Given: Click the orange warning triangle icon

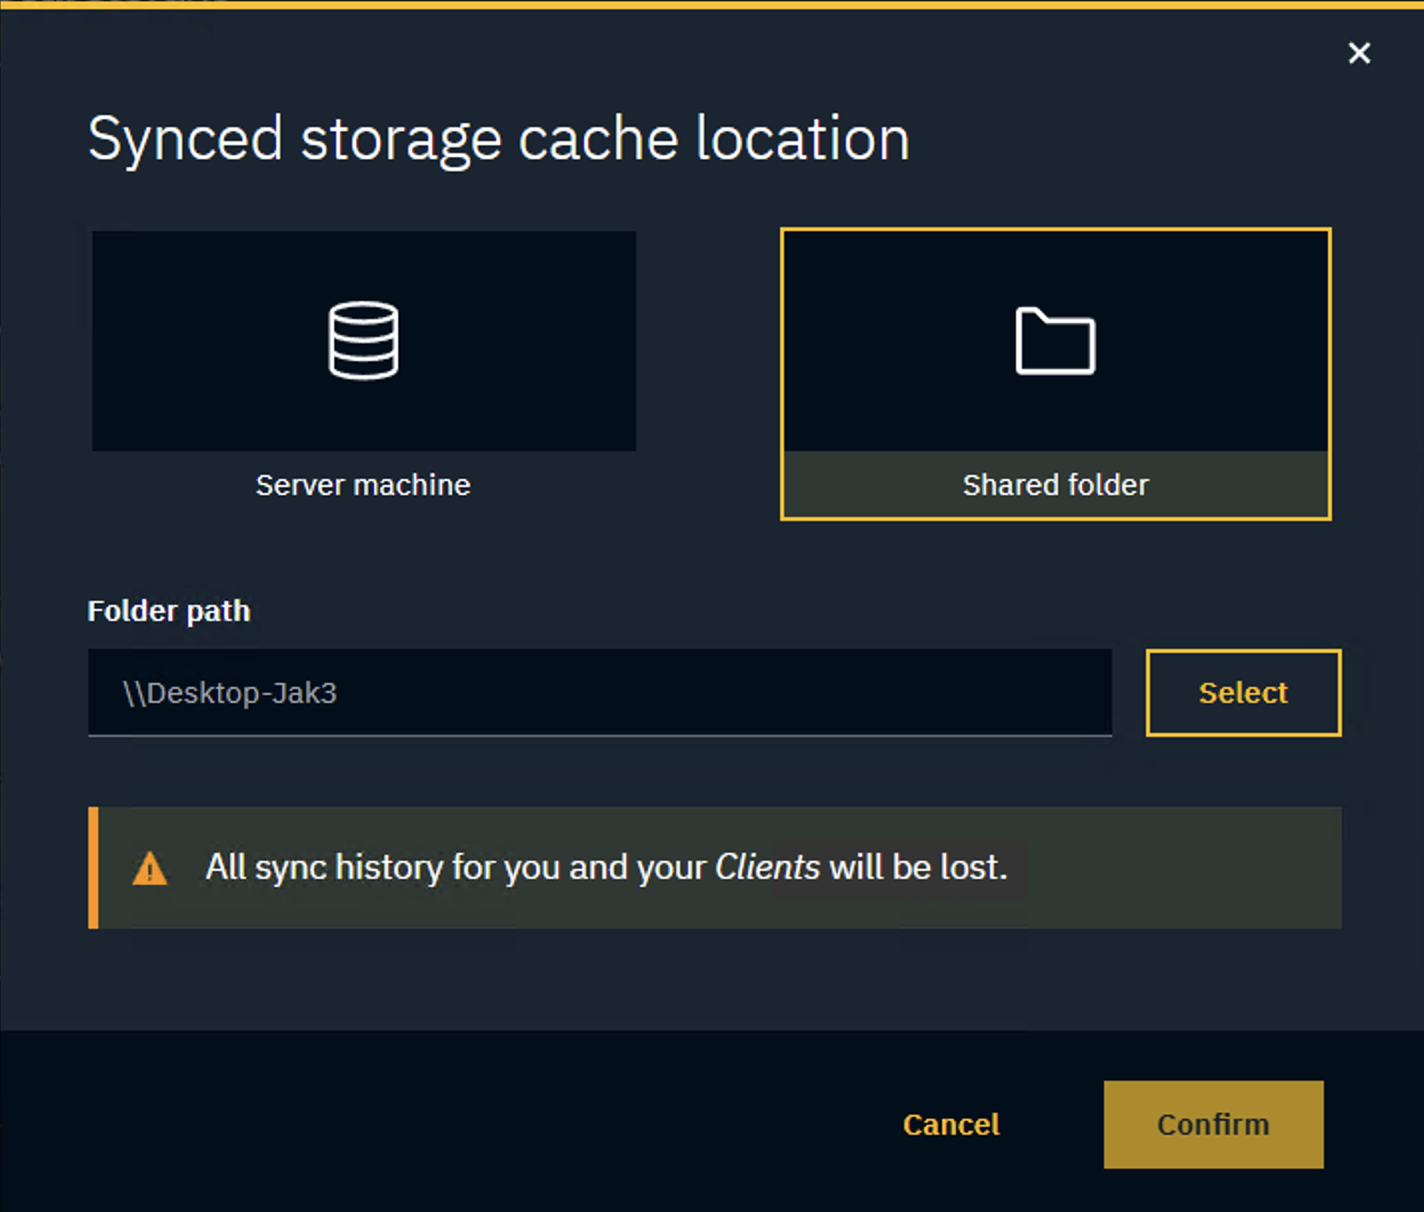Looking at the screenshot, I should [x=150, y=869].
